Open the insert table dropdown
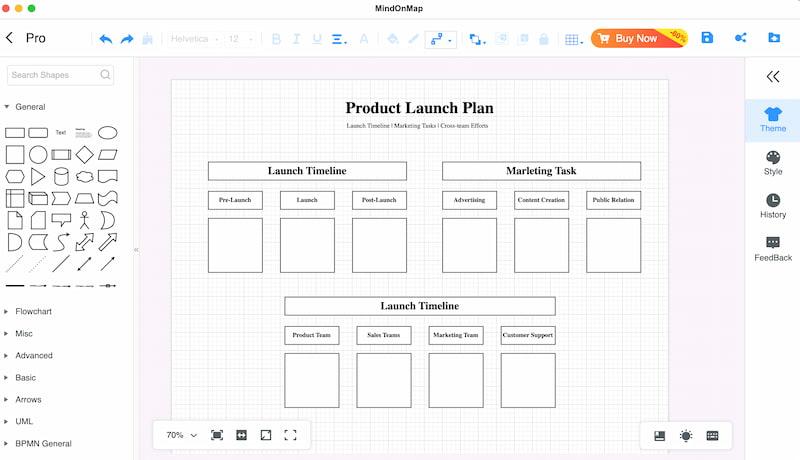 [x=574, y=39]
